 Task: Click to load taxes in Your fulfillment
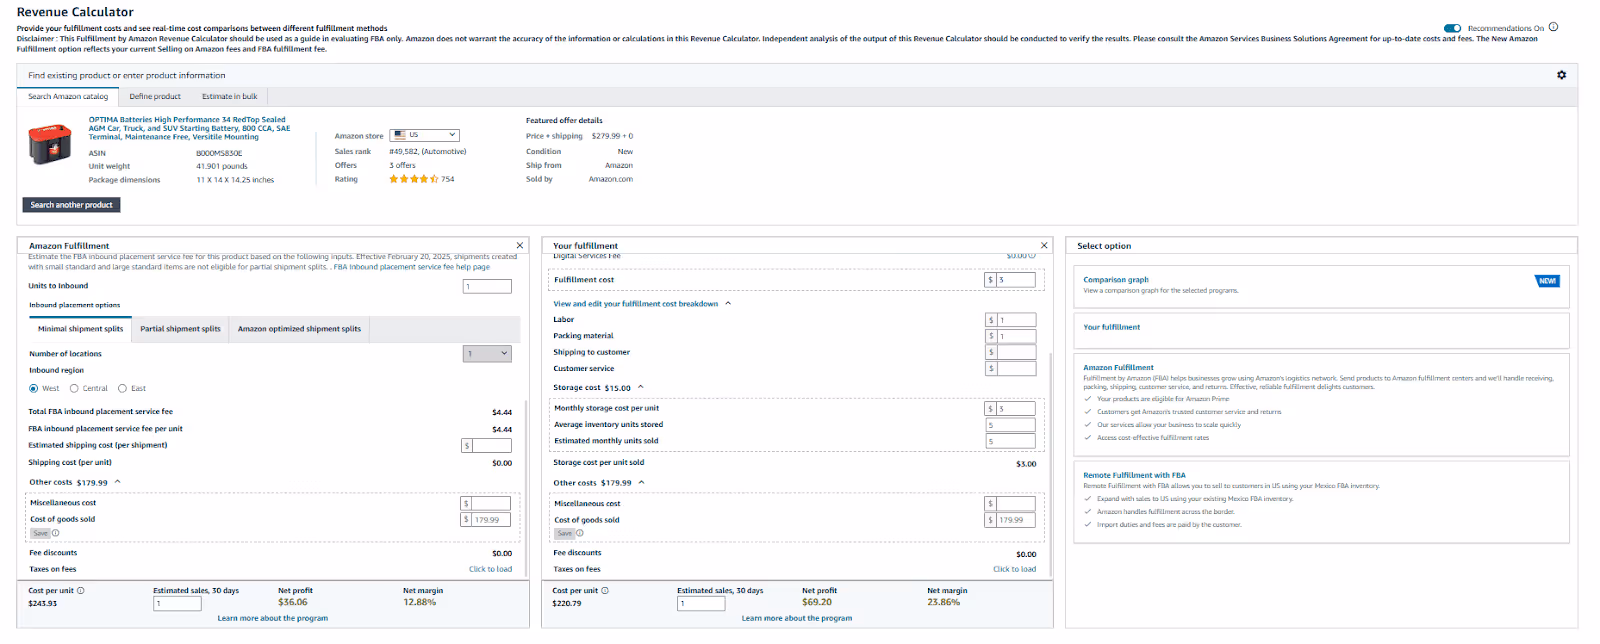click(1014, 569)
